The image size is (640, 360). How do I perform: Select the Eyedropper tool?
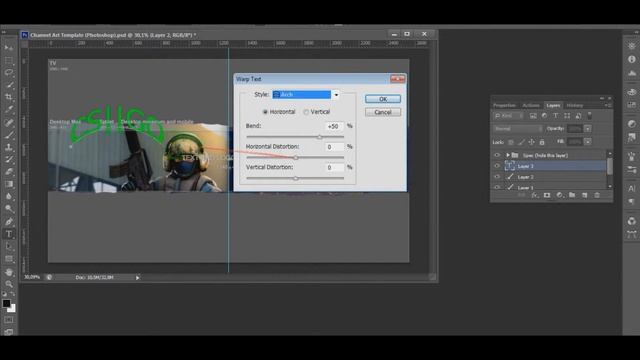coord(9,109)
